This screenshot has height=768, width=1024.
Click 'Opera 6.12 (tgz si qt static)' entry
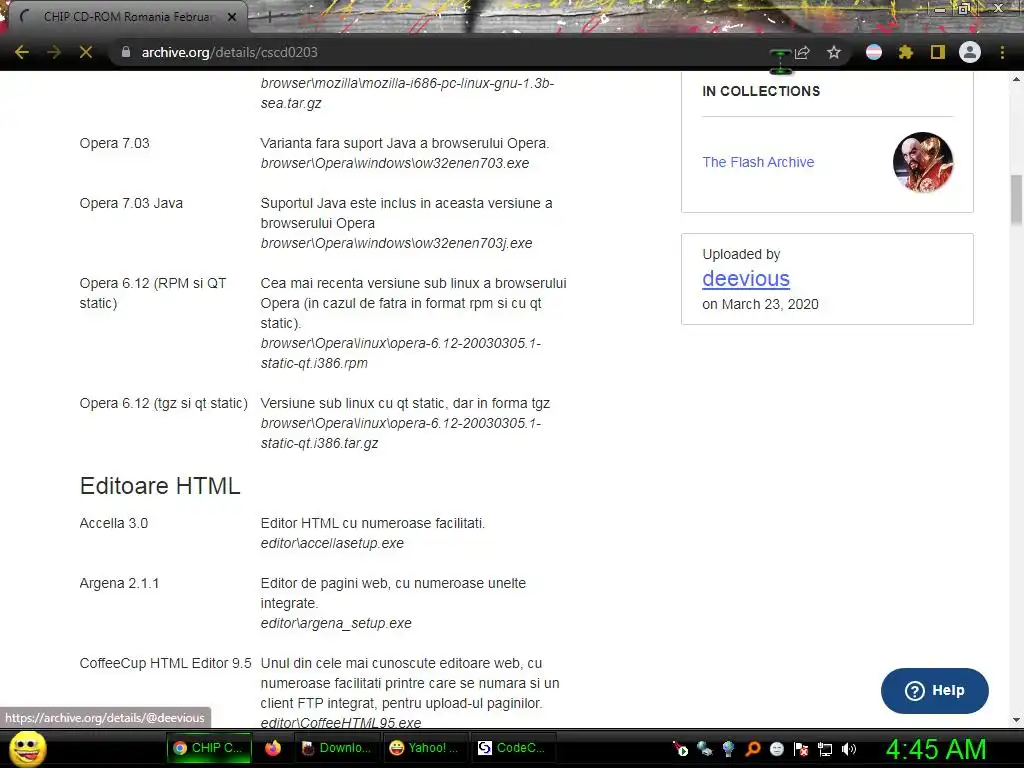tap(163, 403)
